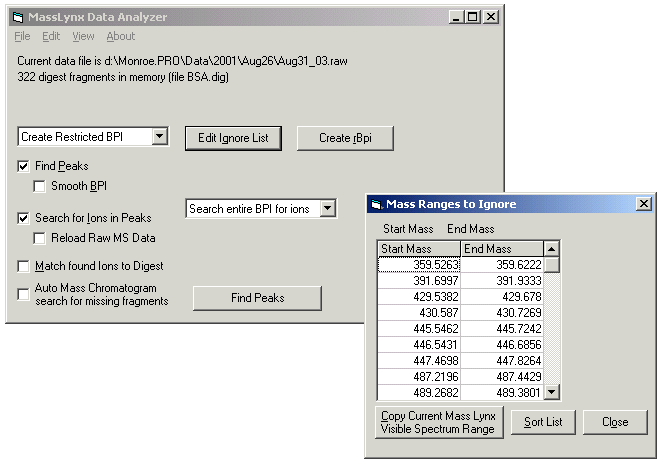Viewport: 661px width, 461px height.
Task: Enable Match found Ions to Digest checkbox
Action: [23, 266]
